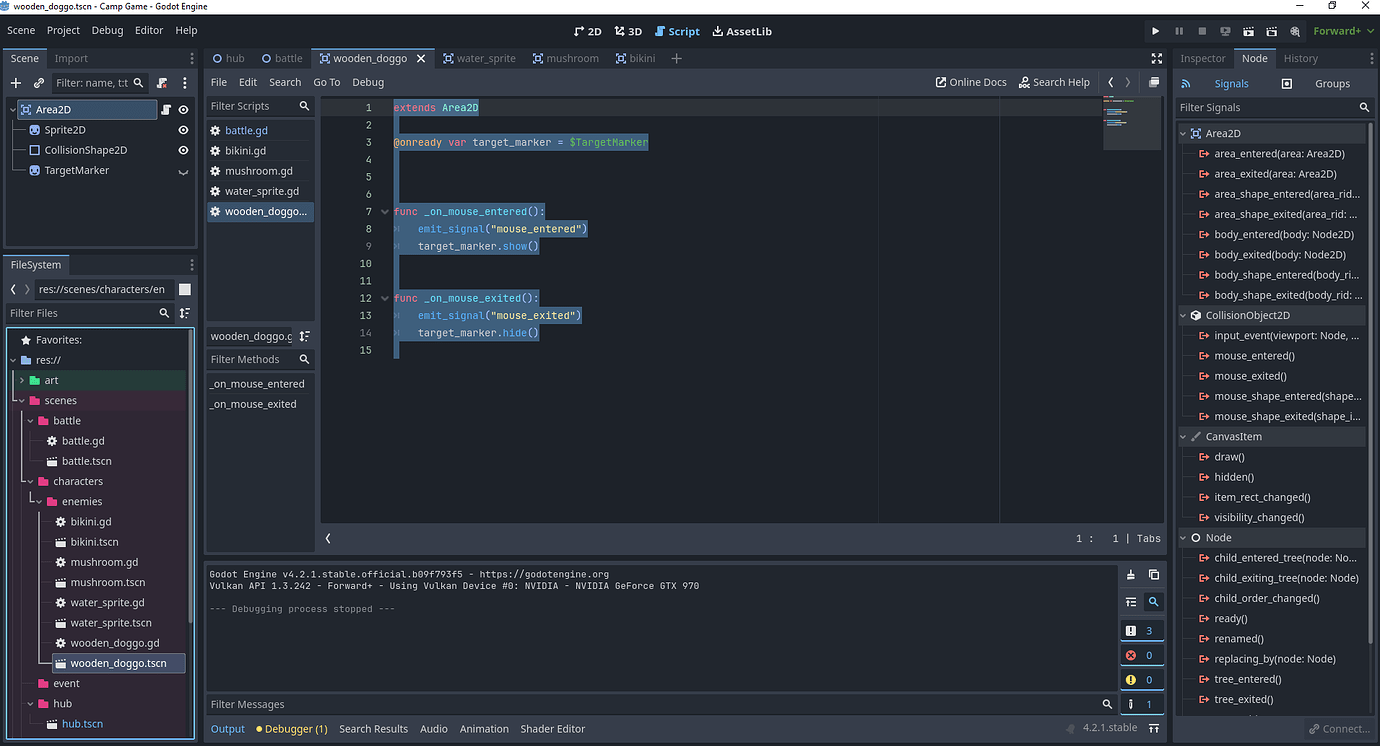The image size is (1380, 746).
Task: Pause the running scene
Action: [1178, 31]
